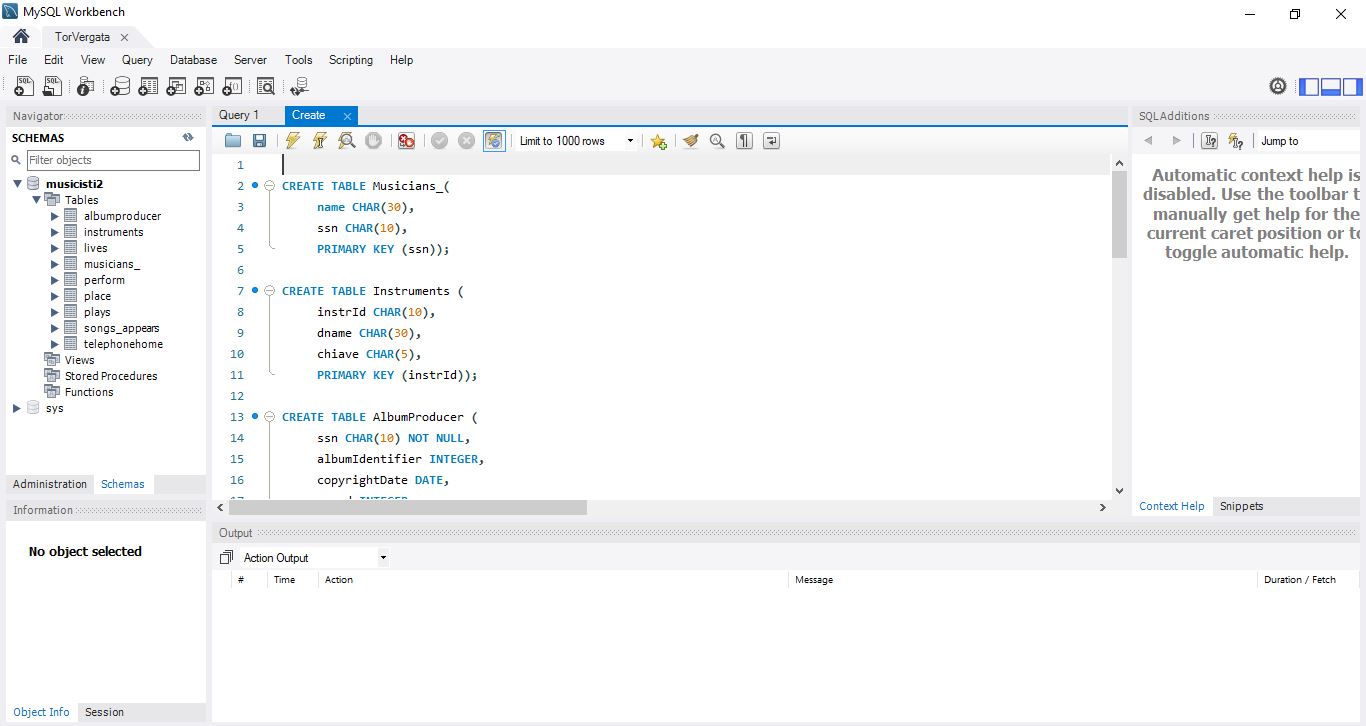This screenshot has height=726, width=1366.
Task: Collapse the Tables node under musicisti2
Action: [37, 199]
